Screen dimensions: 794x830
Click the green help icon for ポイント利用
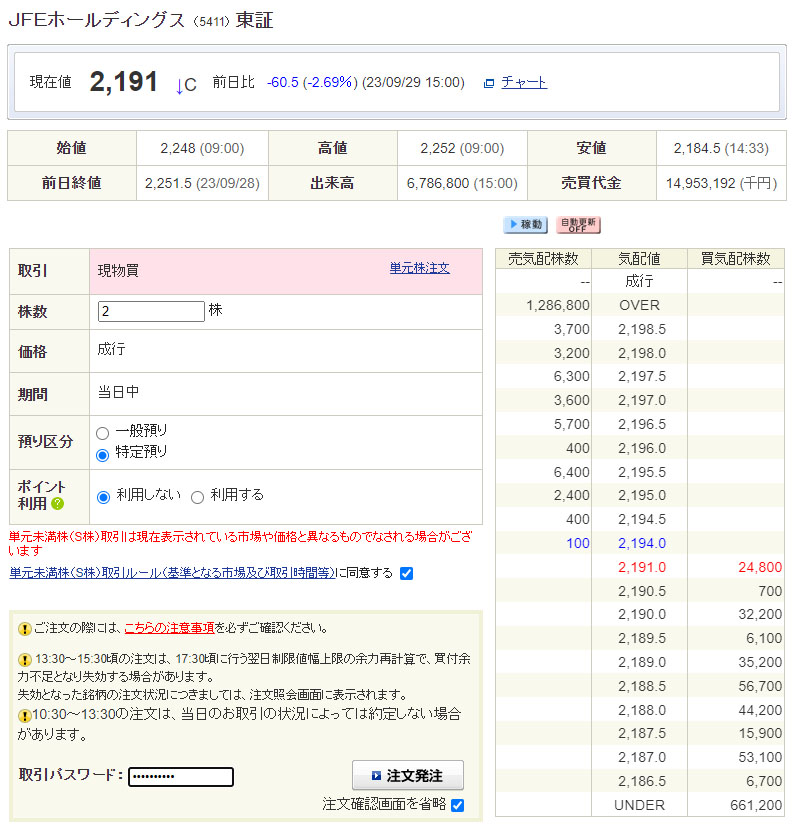tap(58, 503)
